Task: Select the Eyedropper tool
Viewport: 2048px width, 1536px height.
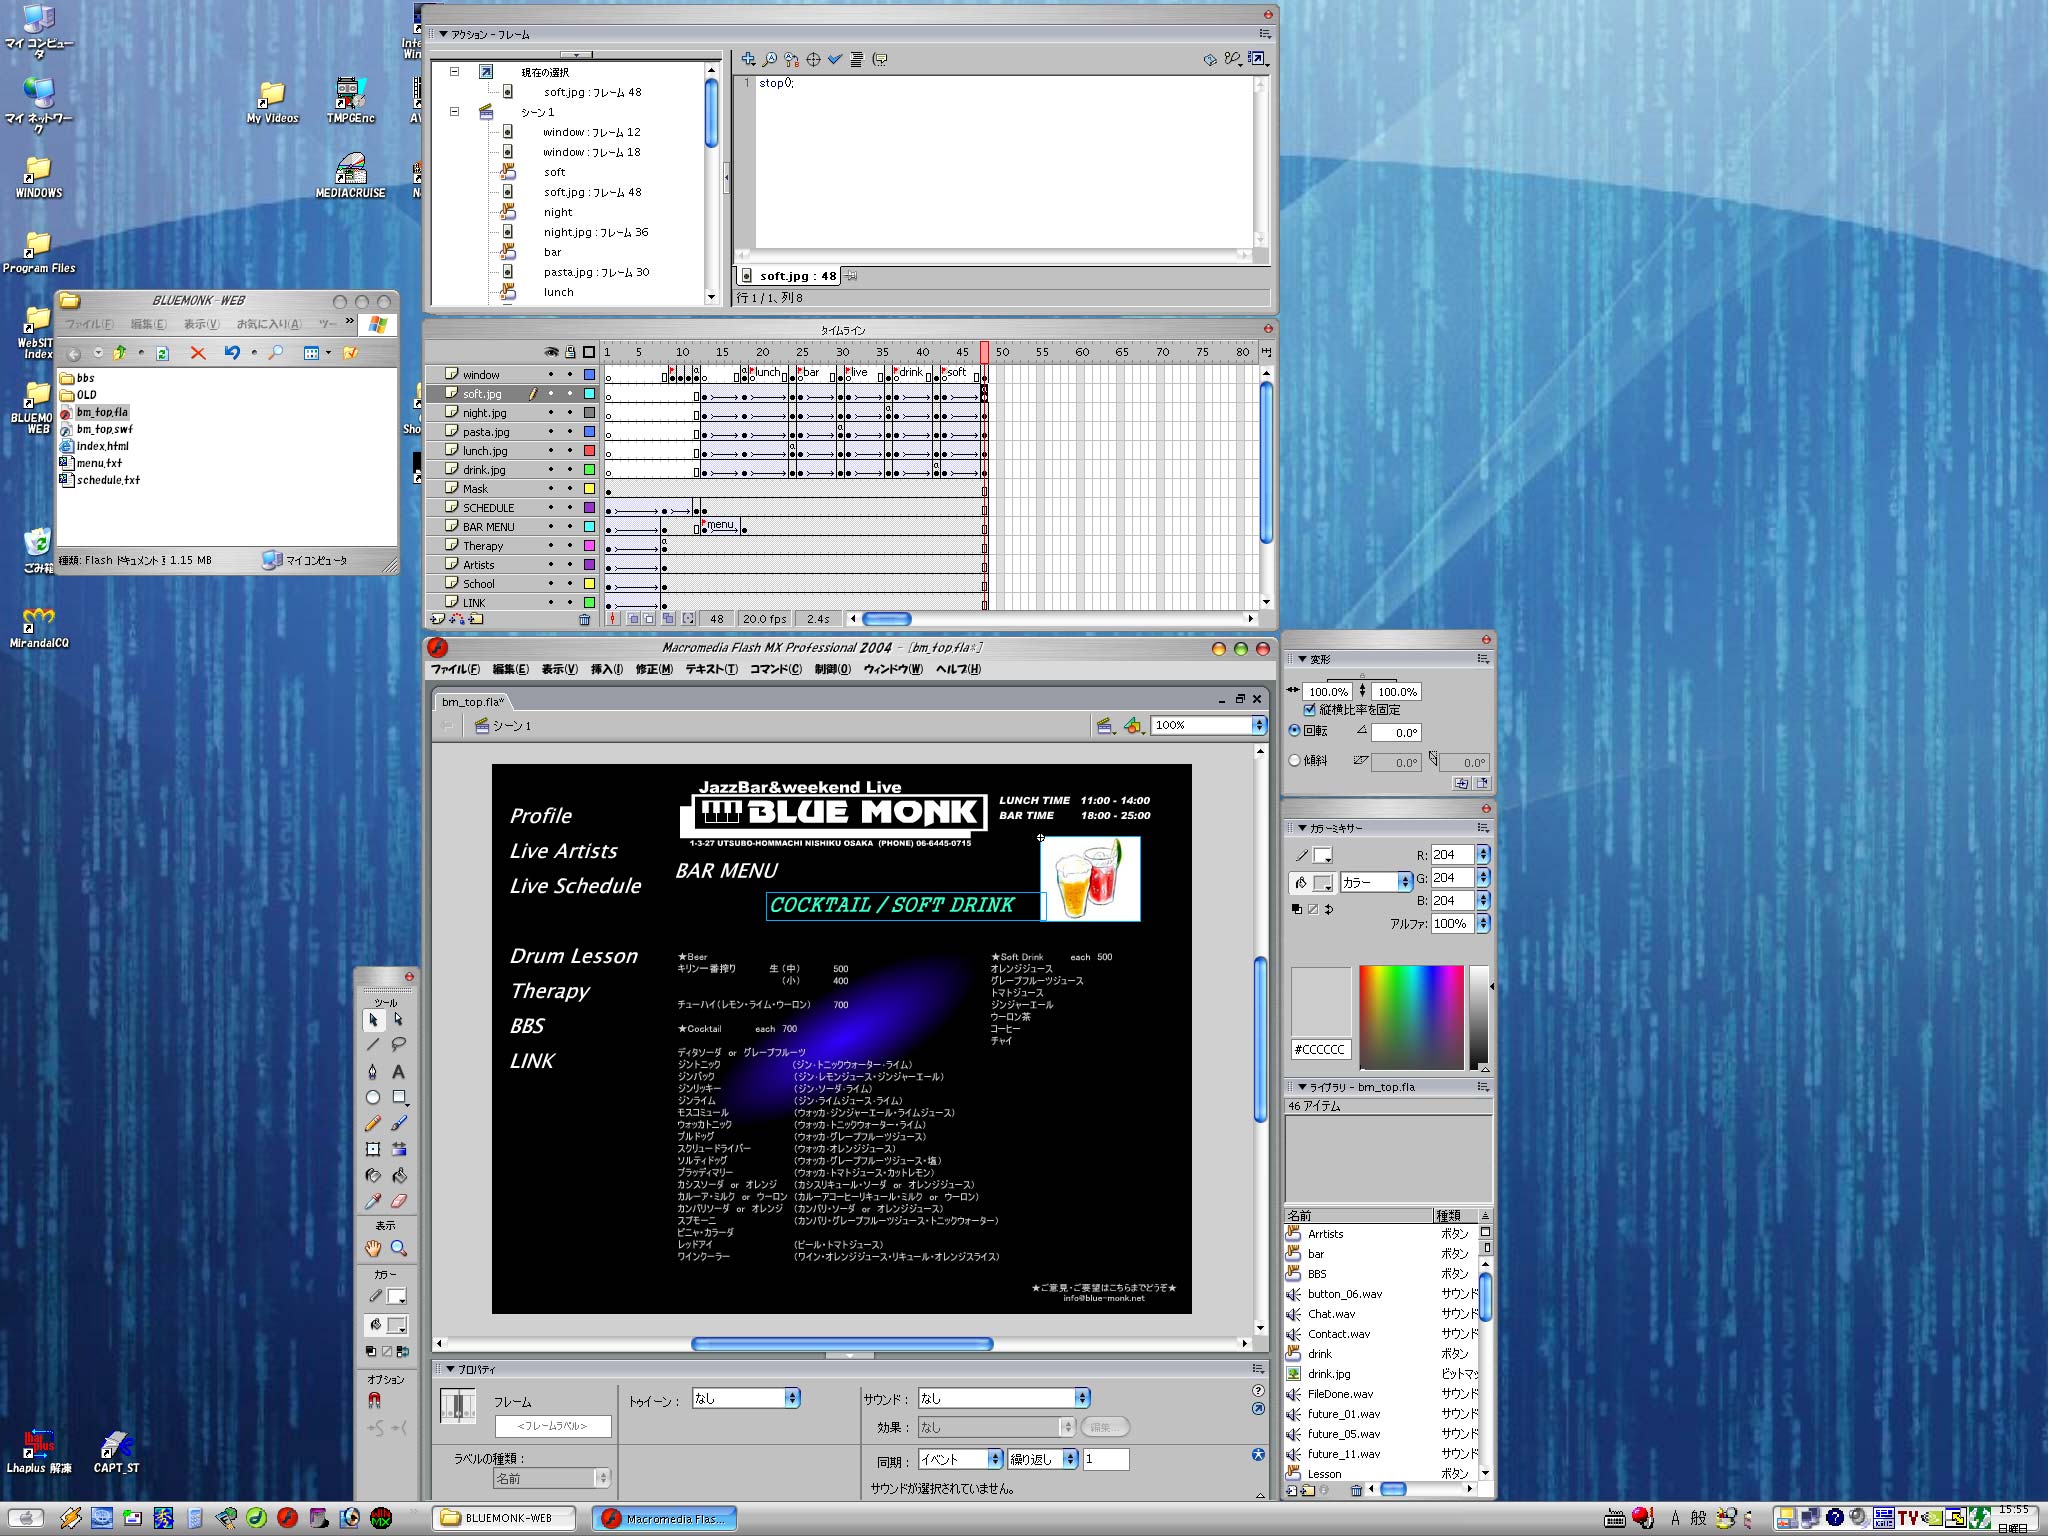Action: coord(373,1201)
